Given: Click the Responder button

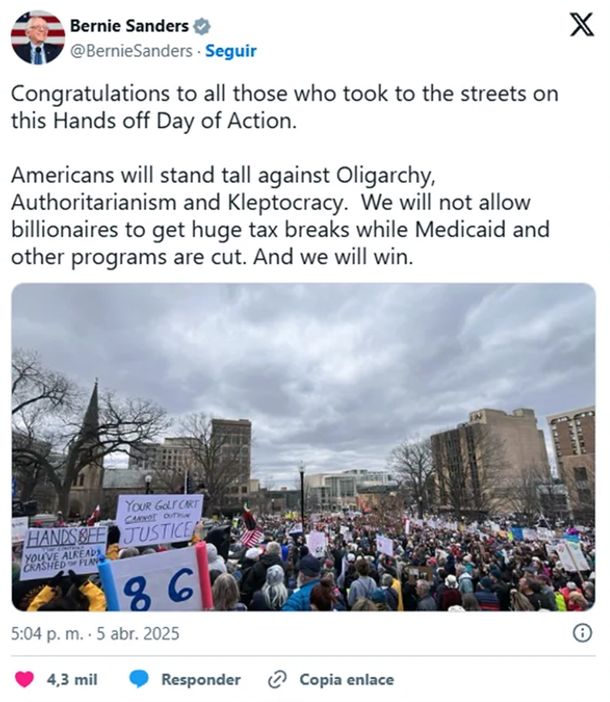Looking at the screenshot, I should click(201, 680).
